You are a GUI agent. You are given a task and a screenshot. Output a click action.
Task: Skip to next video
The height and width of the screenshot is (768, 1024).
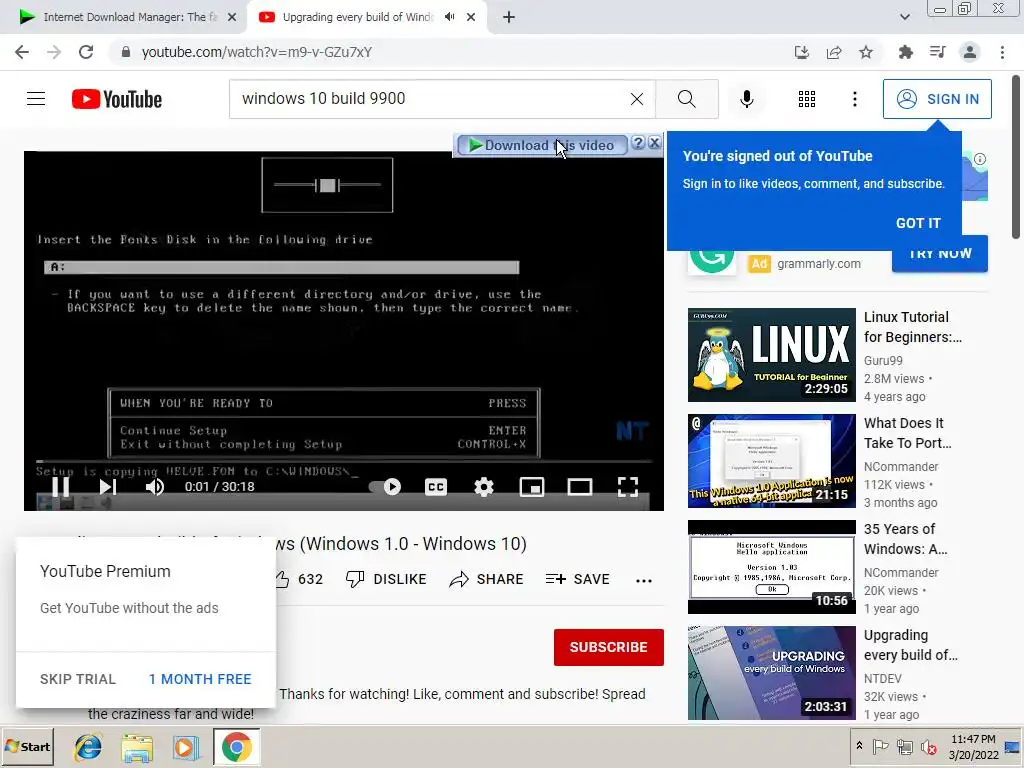tap(108, 487)
